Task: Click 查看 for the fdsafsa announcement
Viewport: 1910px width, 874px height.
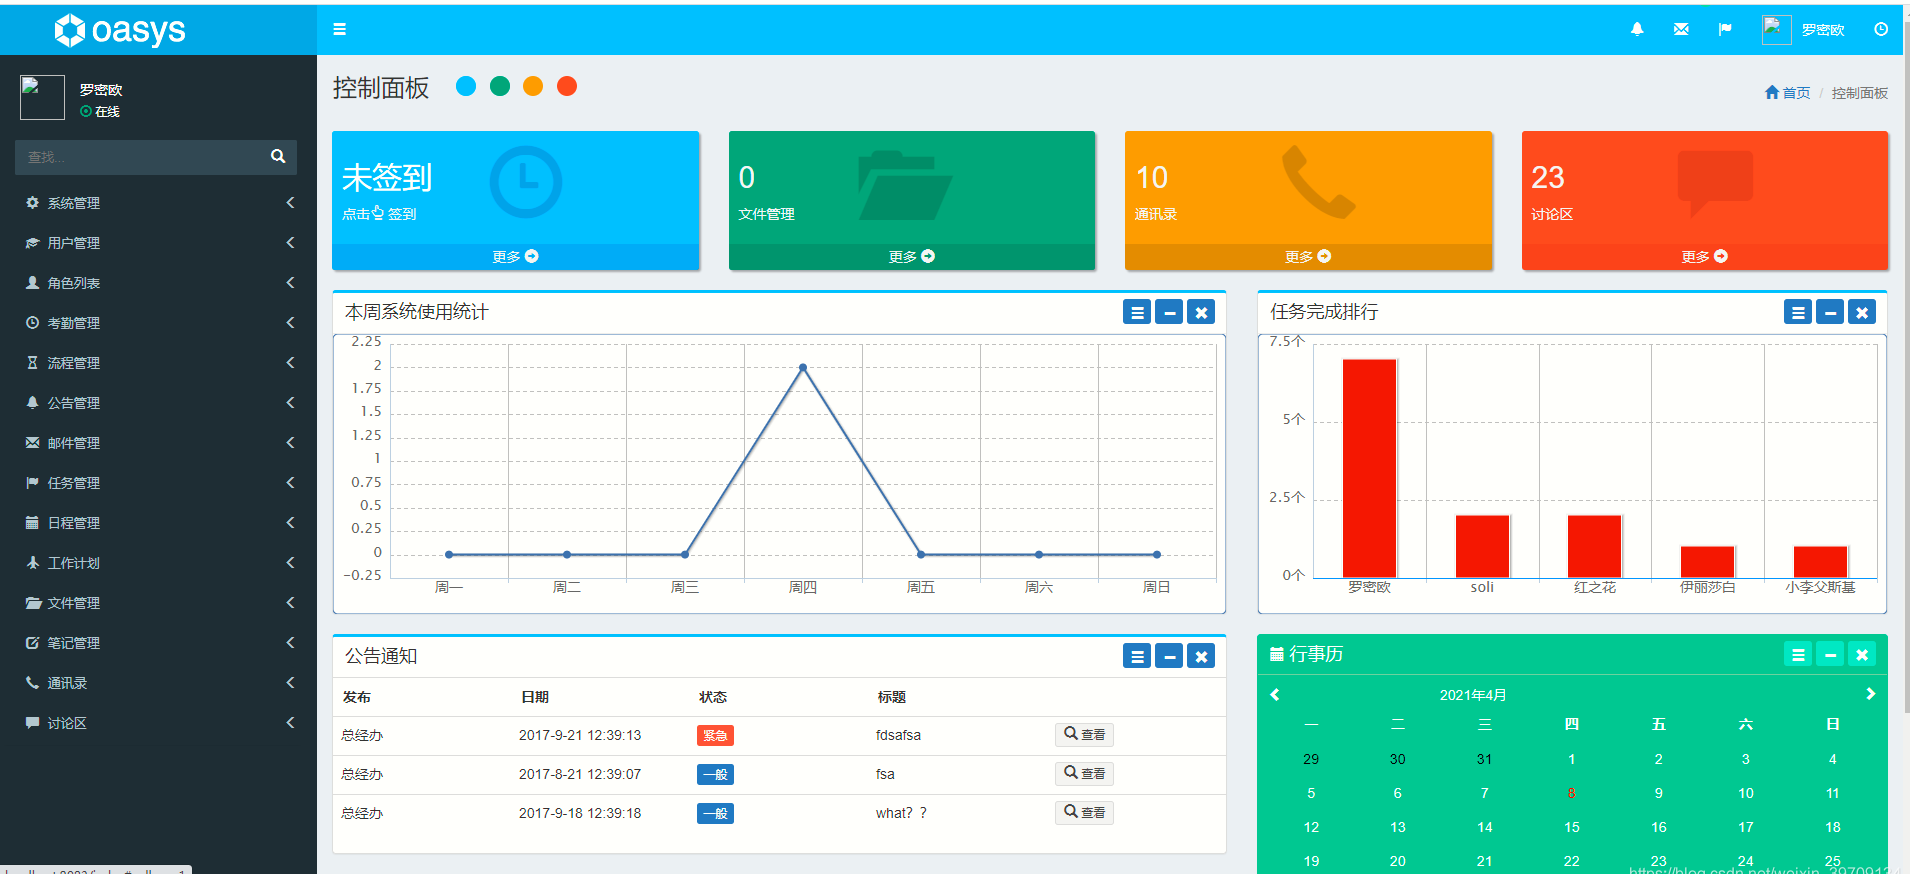Action: pyautogui.click(x=1084, y=734)
